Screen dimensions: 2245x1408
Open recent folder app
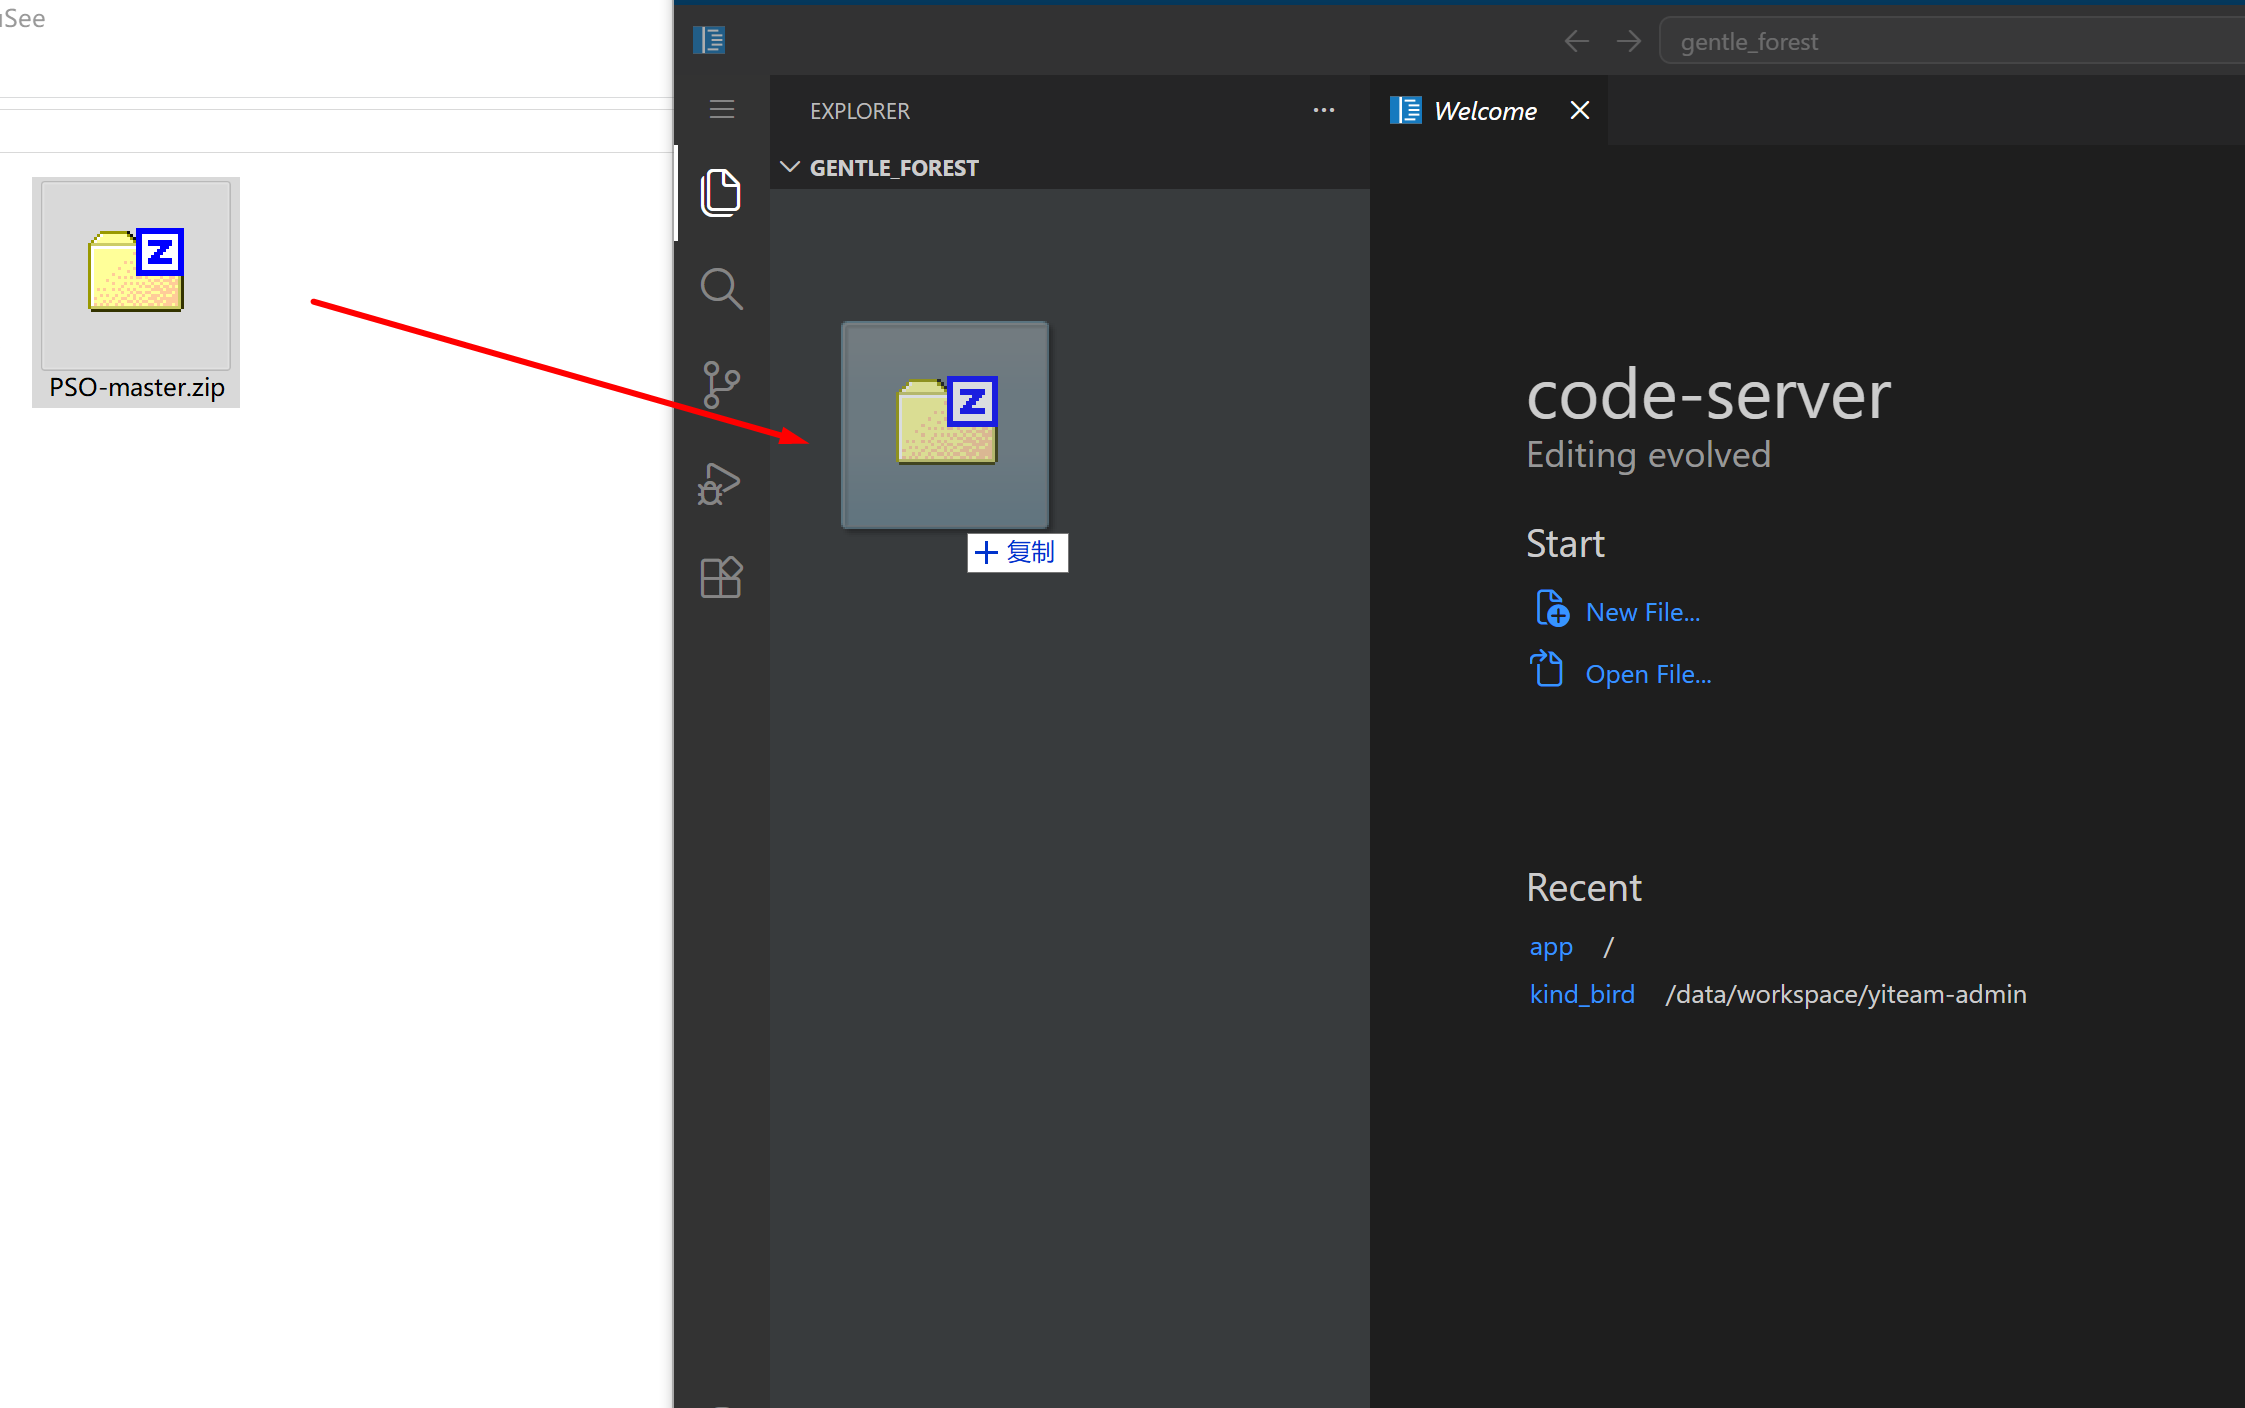pos(1551,946)
